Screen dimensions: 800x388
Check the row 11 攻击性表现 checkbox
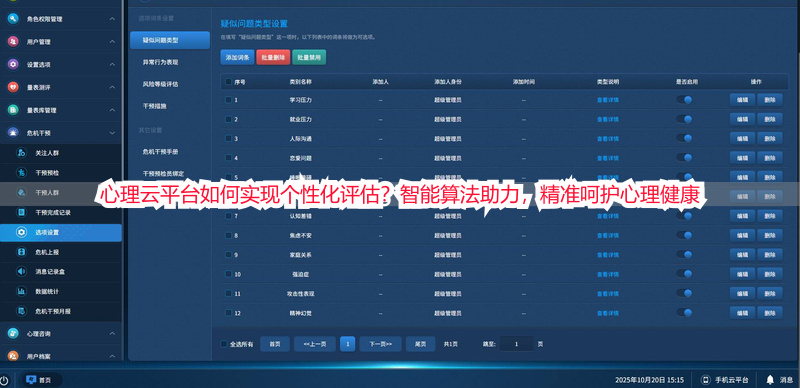pyautogui.click(x=228, y=294)
